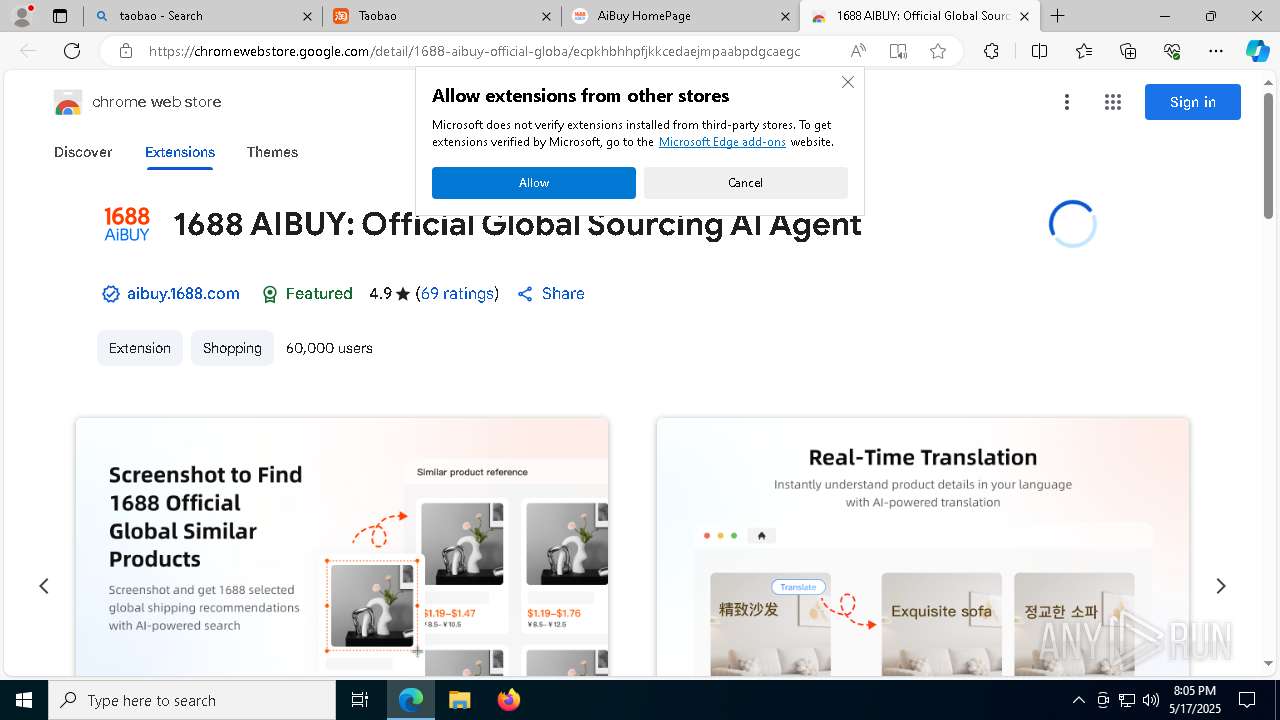Close the Taobao tab

click(546, 16)
